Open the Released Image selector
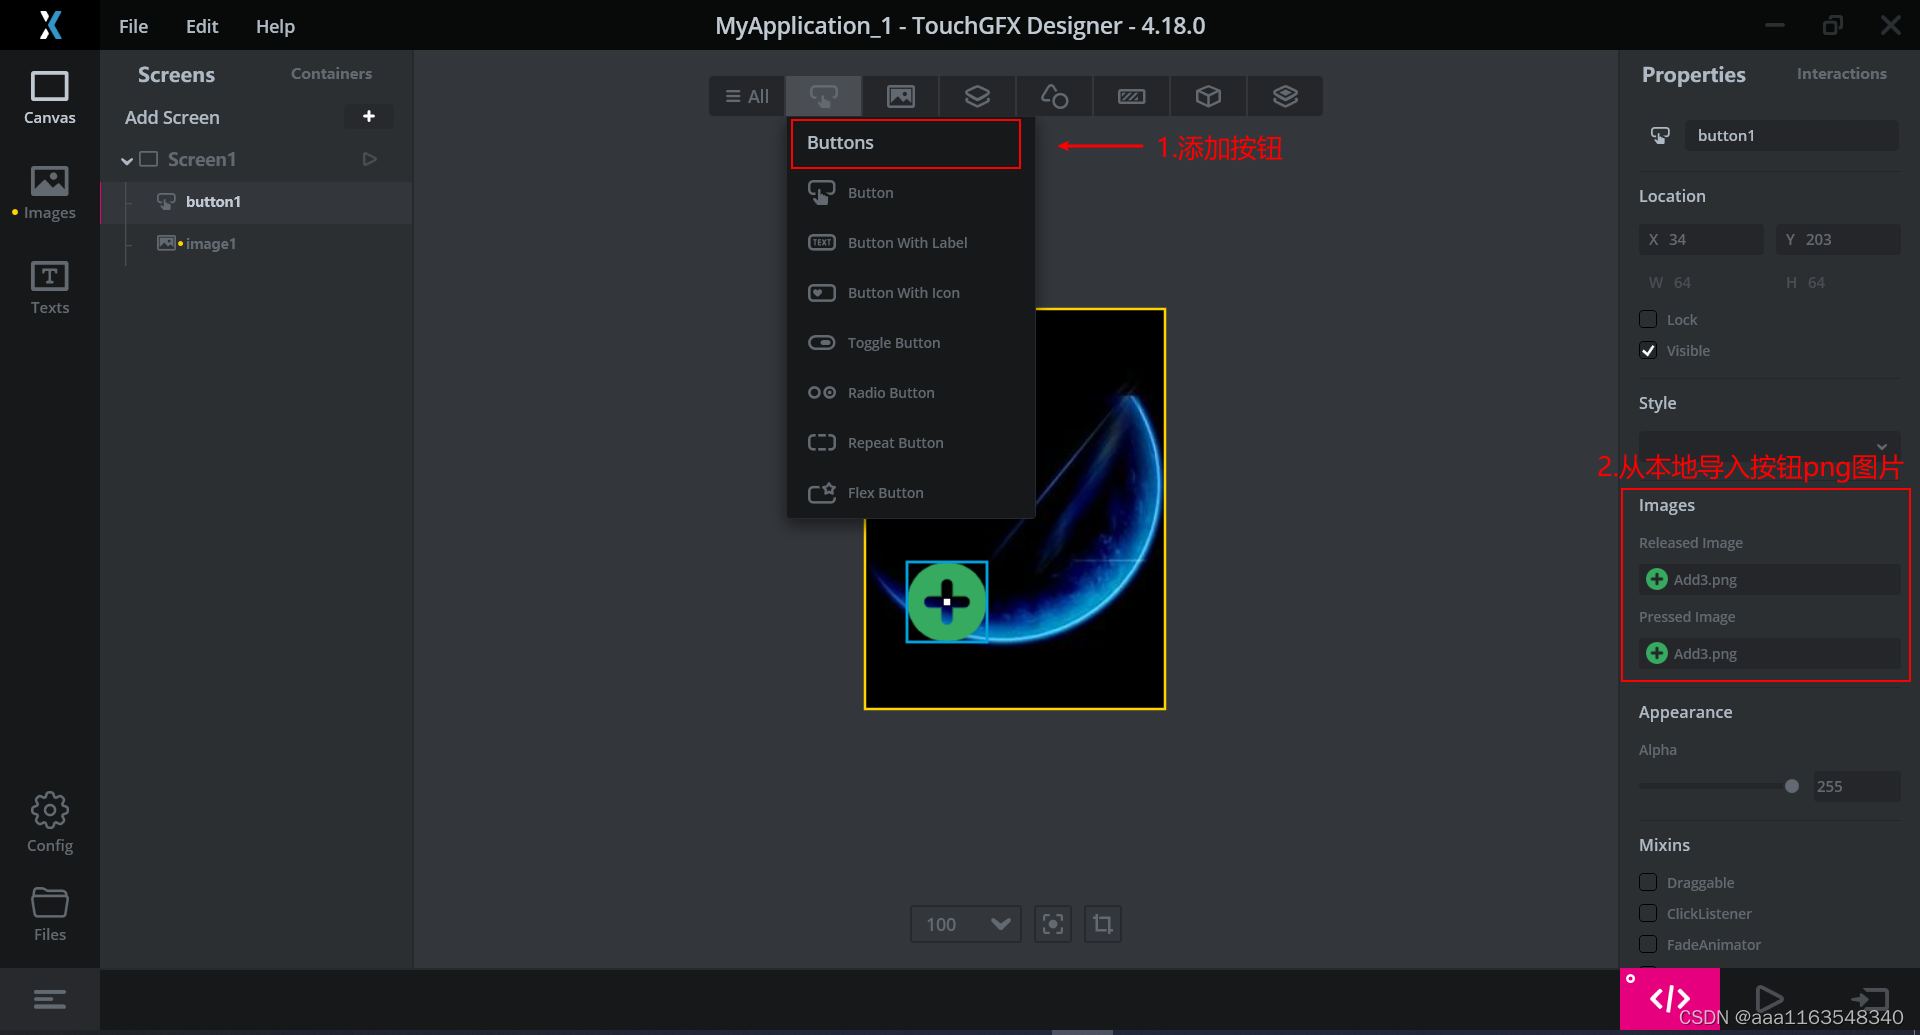The height and width of the screenshot is (1035, 1920). click(x=1769, y=579)
